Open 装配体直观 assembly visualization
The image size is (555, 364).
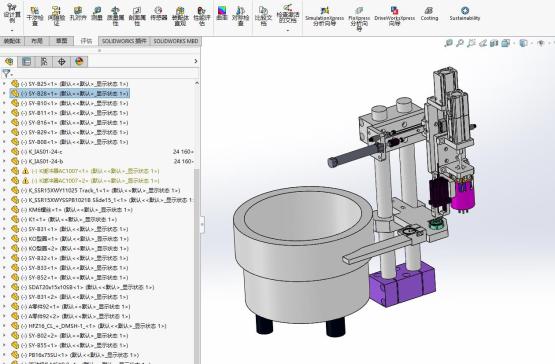(x=180, y=16)
